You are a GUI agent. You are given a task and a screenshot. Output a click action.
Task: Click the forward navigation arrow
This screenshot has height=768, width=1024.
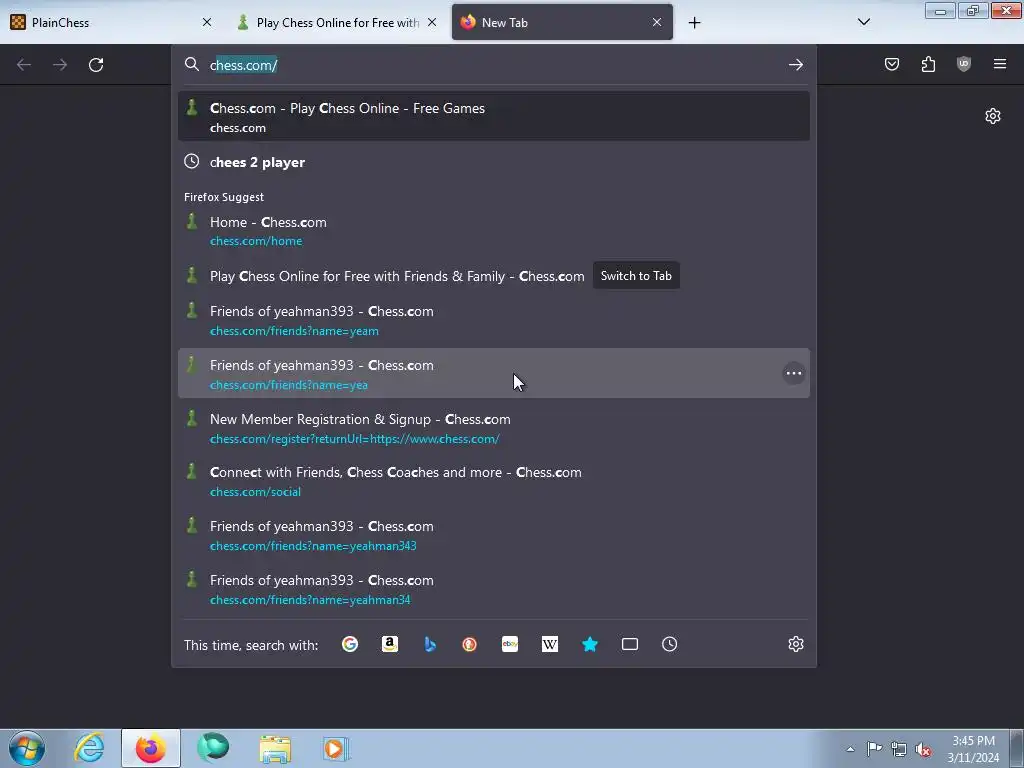60,65
